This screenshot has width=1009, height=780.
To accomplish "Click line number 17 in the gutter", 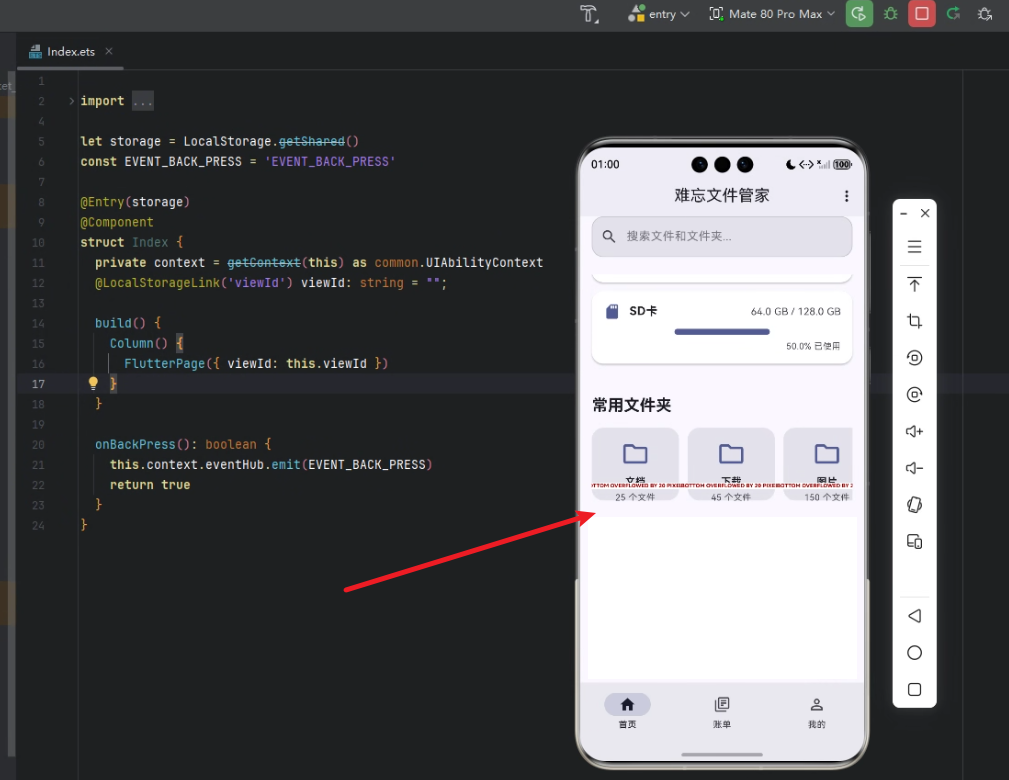I will pyautogui.click(x=39, y=384).
